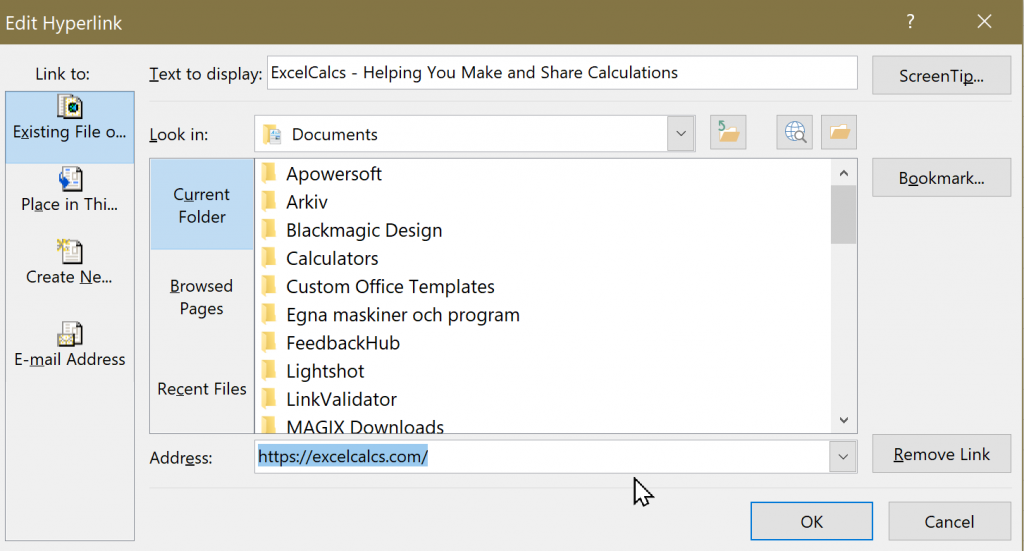Go up one folder level
The image size is (1024, 551).
[728, 133]
